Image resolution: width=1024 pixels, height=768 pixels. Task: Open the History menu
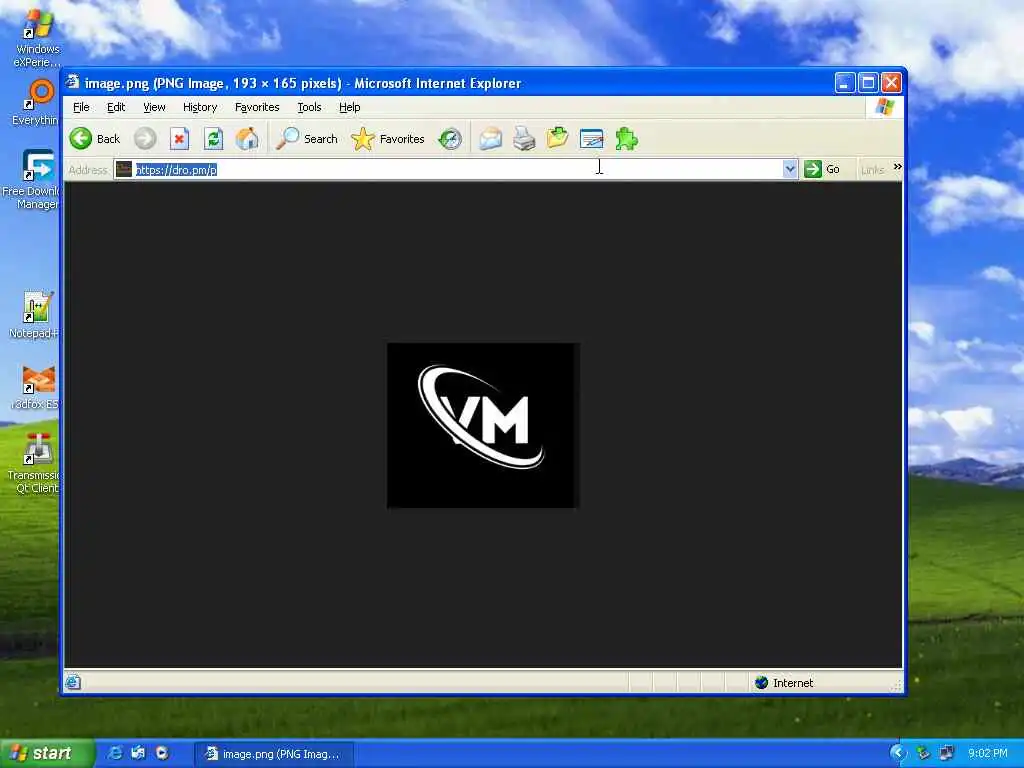[x=200, y=107]
